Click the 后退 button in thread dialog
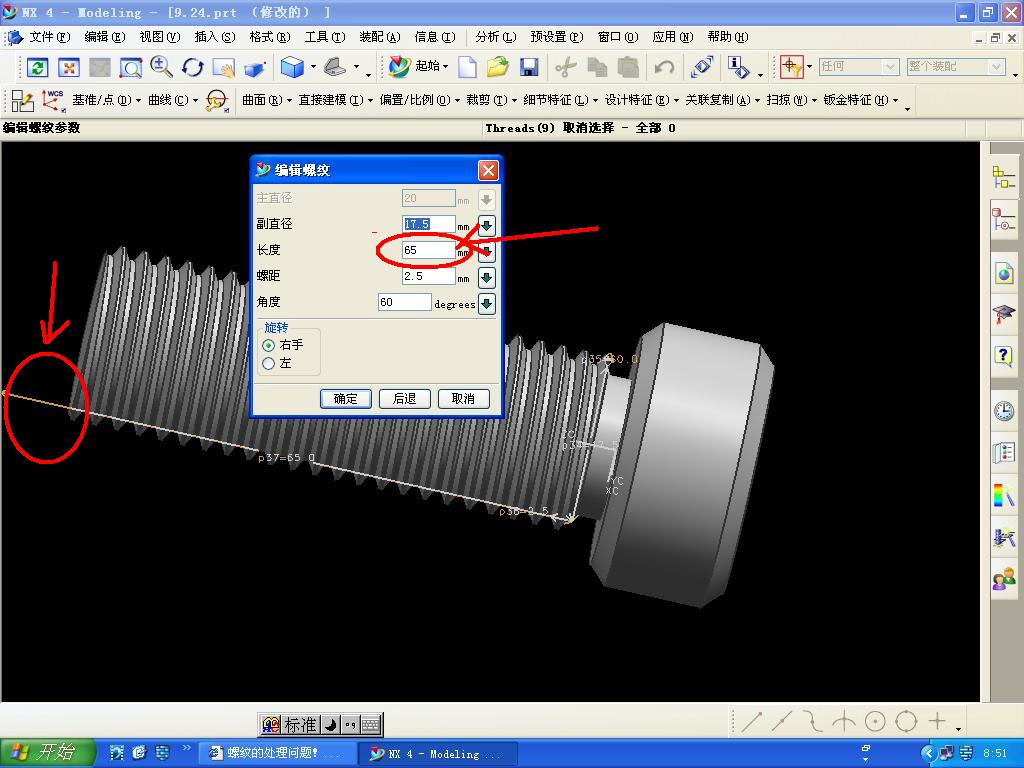1024x768 pixels. (x=404, y=399)
